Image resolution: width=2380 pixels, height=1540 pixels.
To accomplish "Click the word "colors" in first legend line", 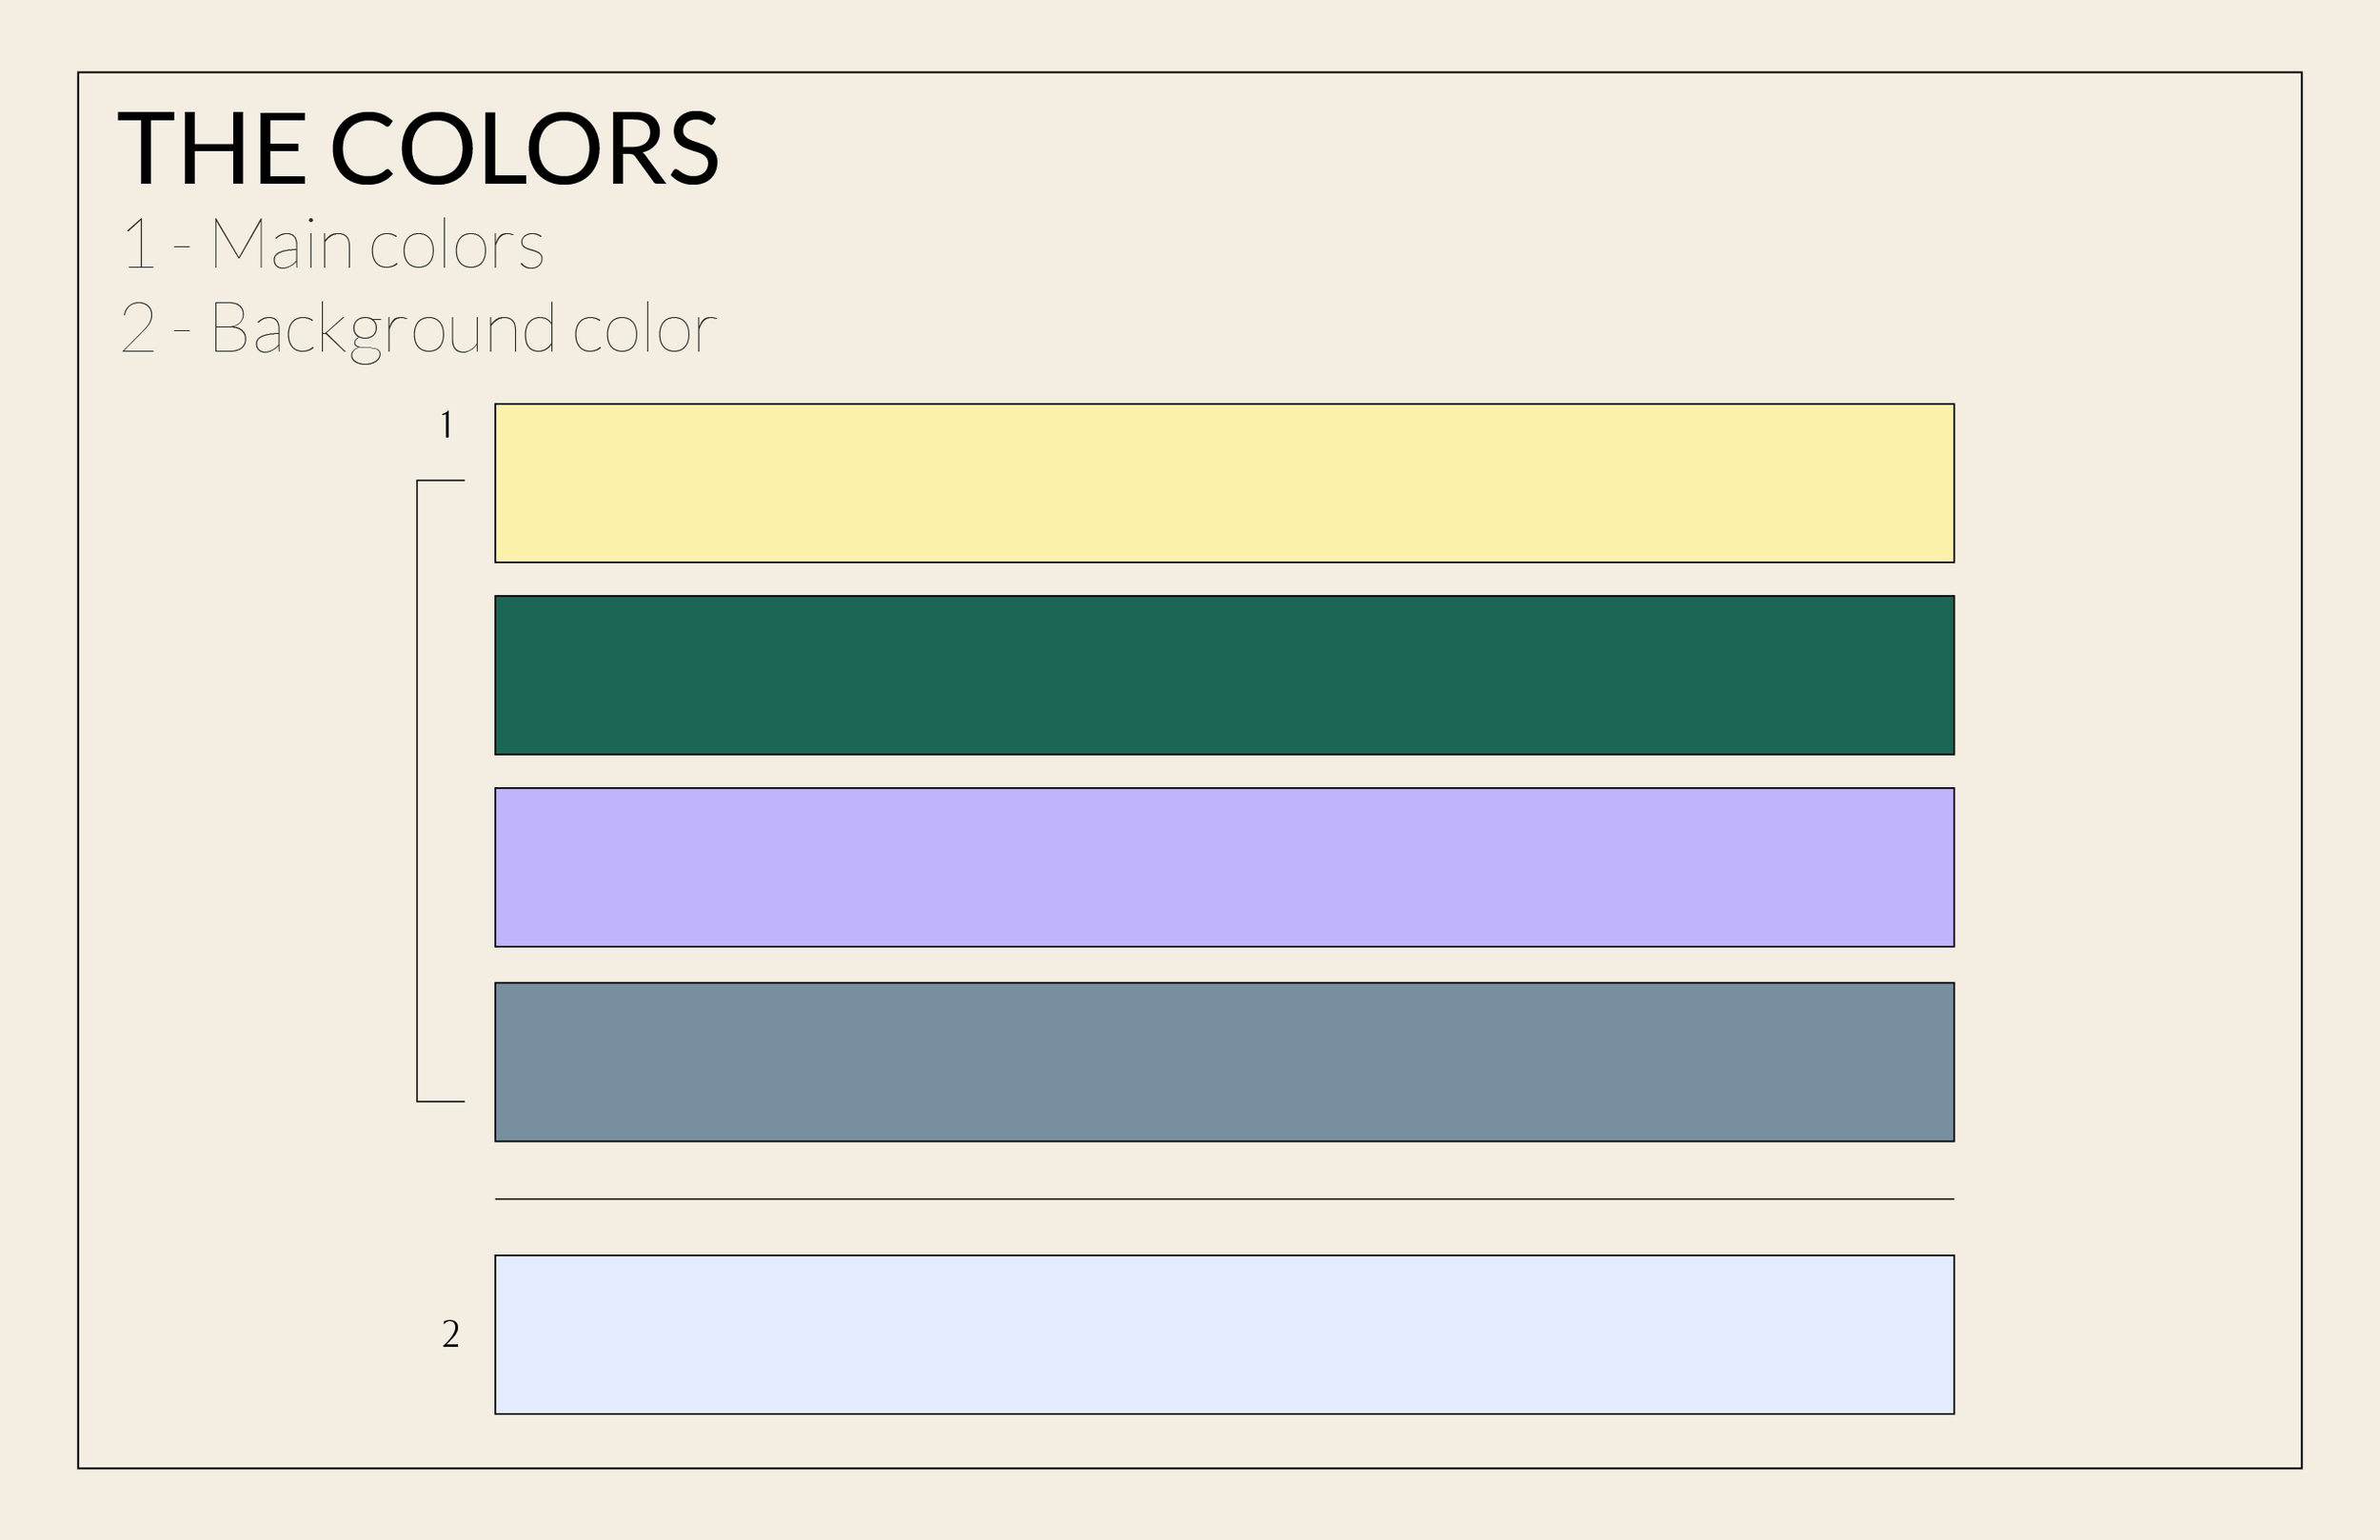I will pyautogui.click(x=457, y=246).
